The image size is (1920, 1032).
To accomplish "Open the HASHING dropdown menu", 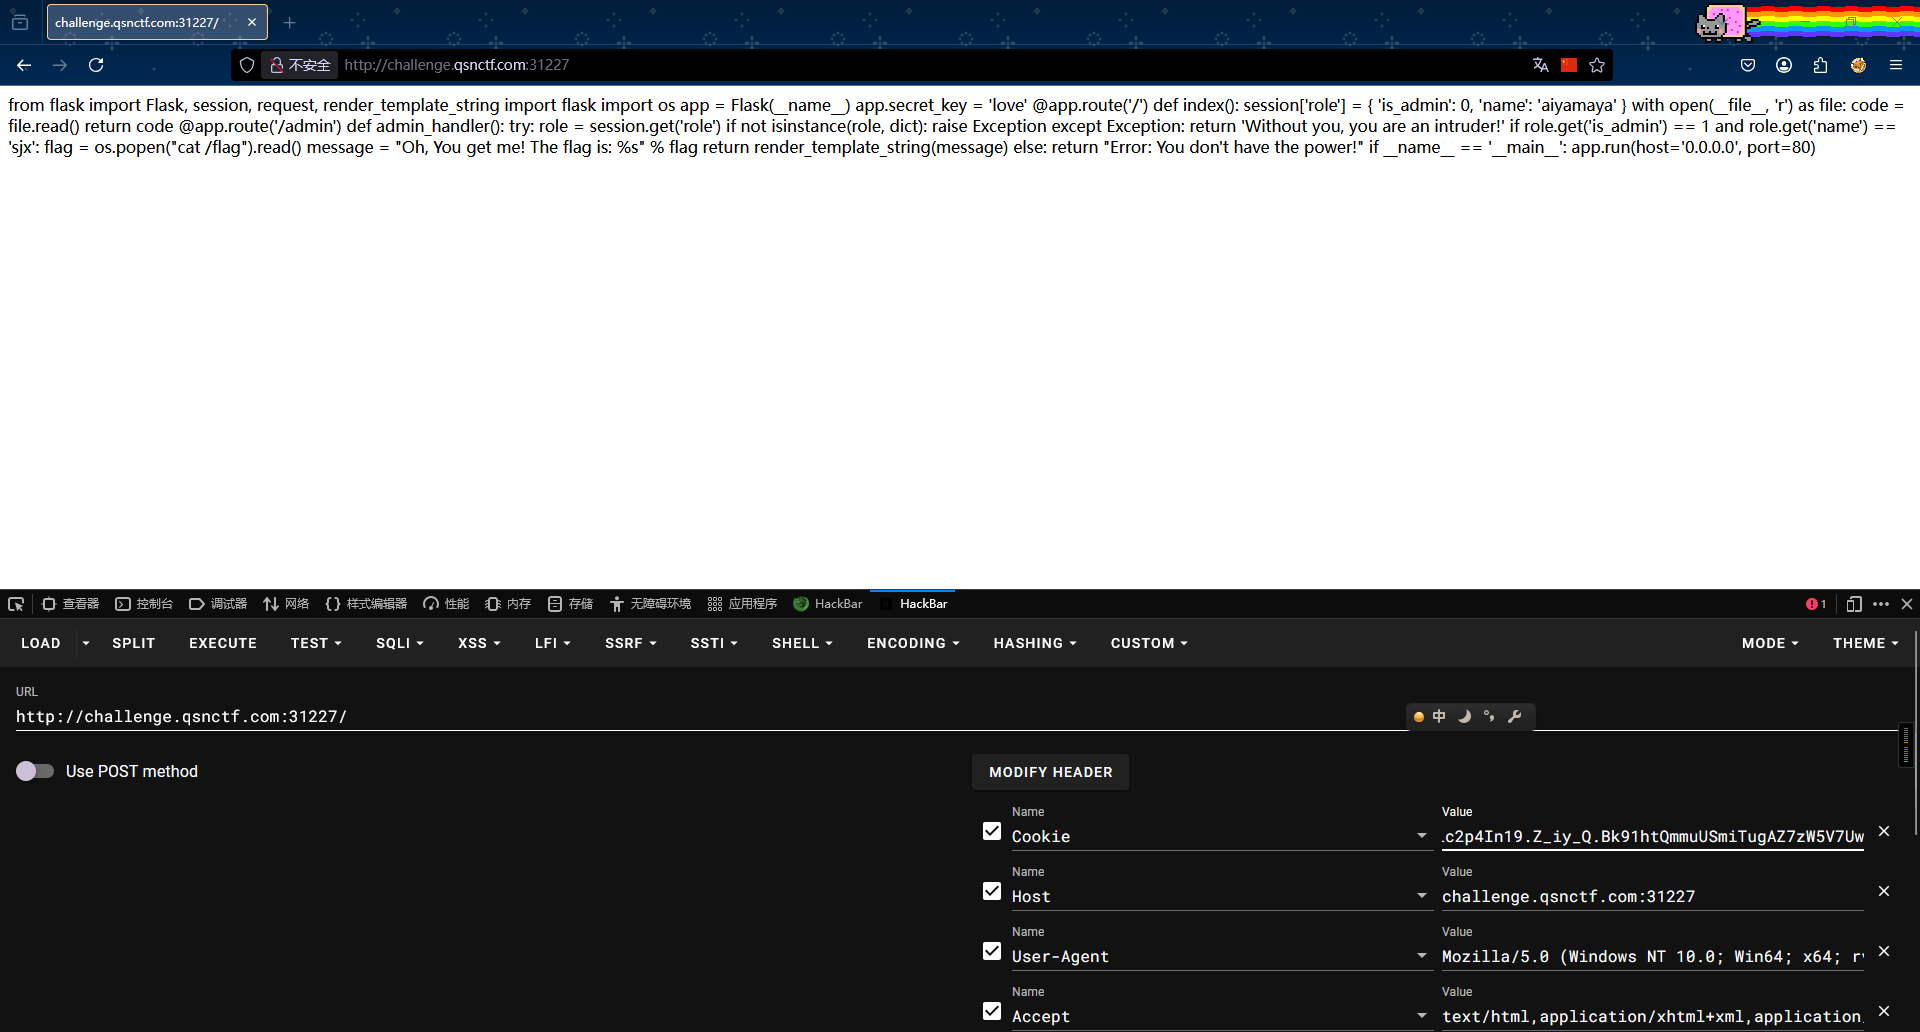I will click(x=1035, y=643).
